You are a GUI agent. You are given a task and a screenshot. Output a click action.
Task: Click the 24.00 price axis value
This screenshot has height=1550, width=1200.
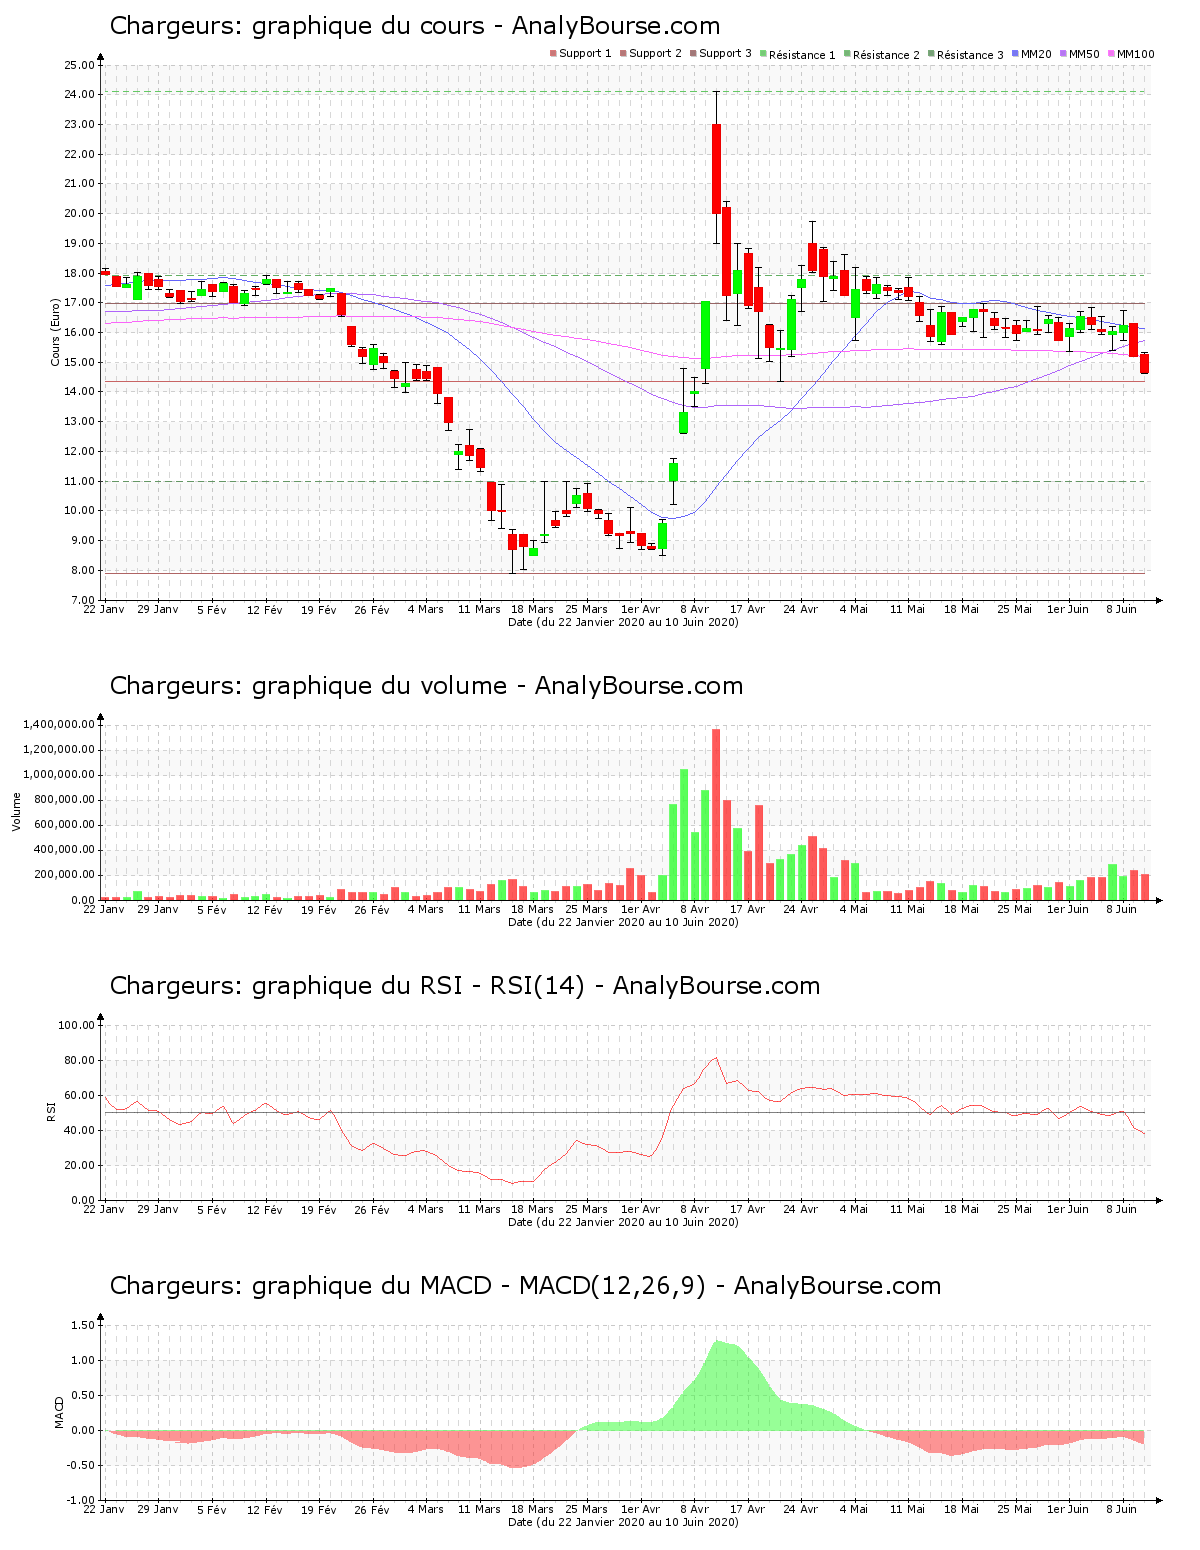[x=79, y=94]
